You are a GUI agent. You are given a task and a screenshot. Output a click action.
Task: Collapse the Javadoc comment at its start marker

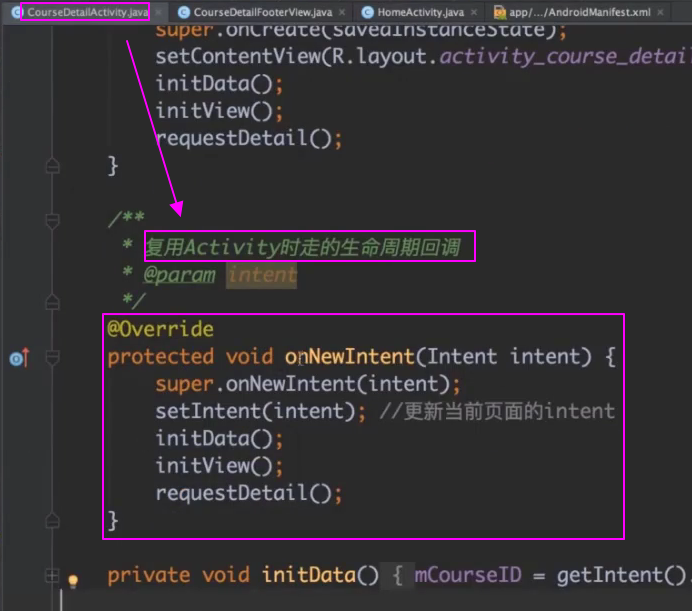point(53,221)
